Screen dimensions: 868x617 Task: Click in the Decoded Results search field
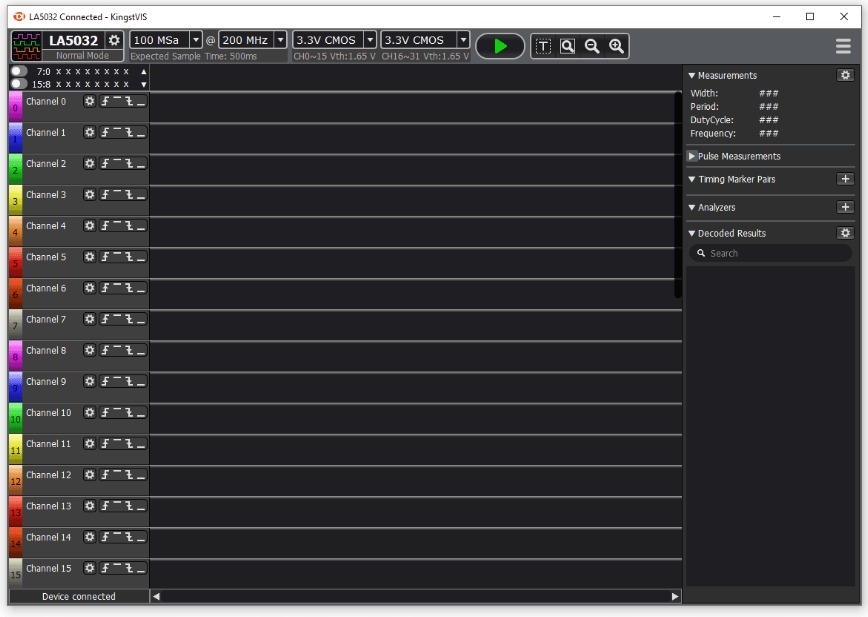(x=770, y=253)
